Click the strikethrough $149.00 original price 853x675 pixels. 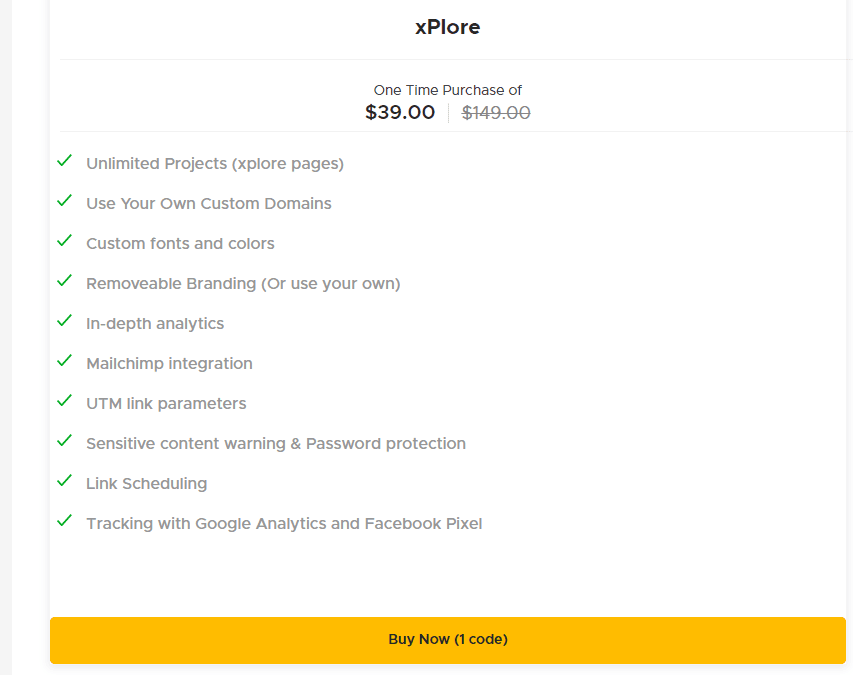coord(496,112)
